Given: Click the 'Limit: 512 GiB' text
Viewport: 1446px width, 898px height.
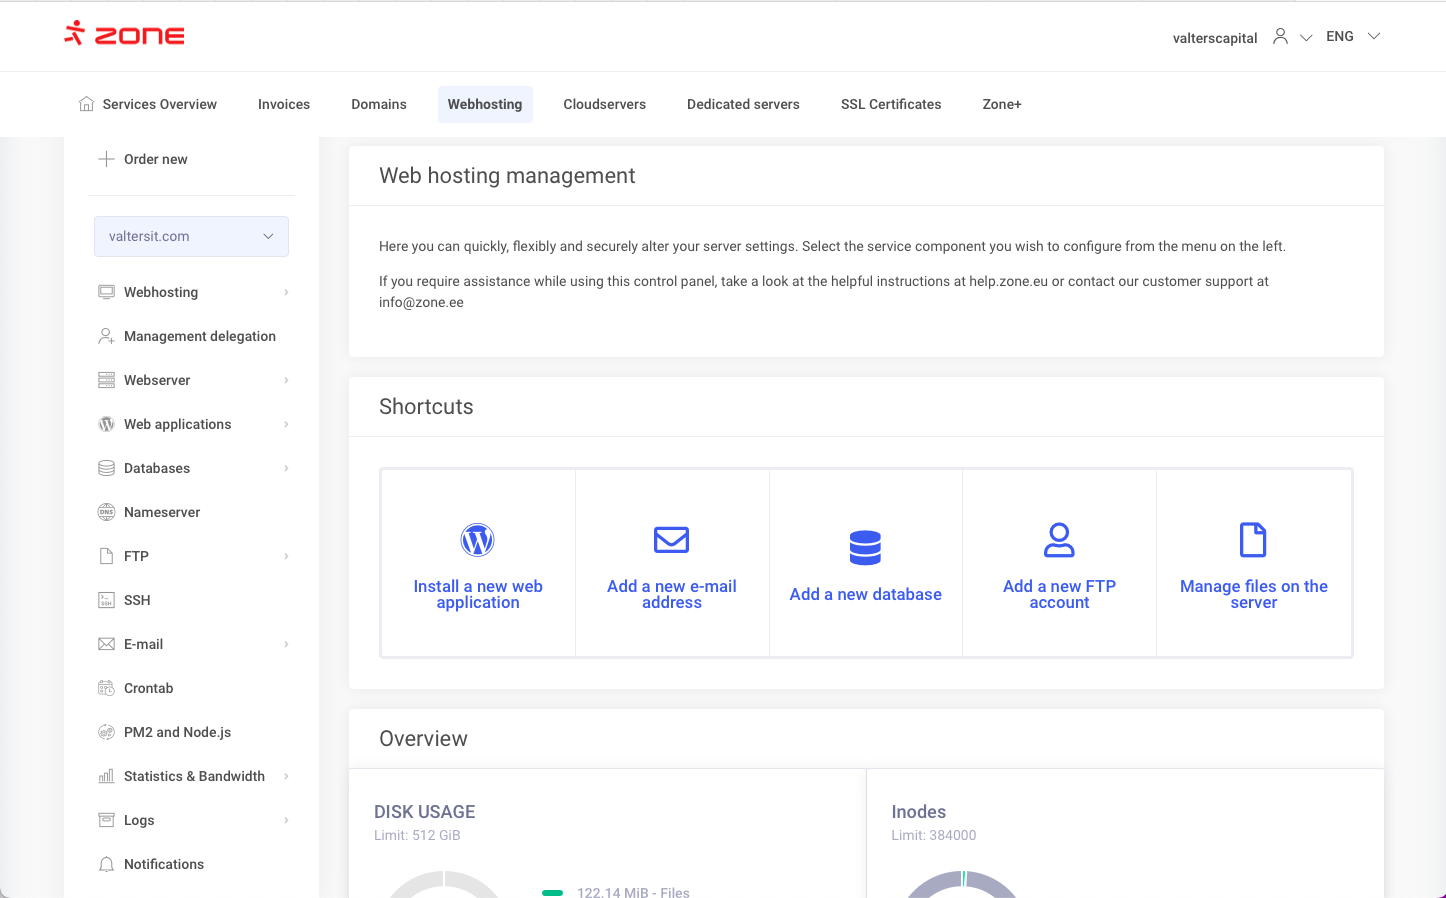Looking at the screenshot, I should [417, 835].
